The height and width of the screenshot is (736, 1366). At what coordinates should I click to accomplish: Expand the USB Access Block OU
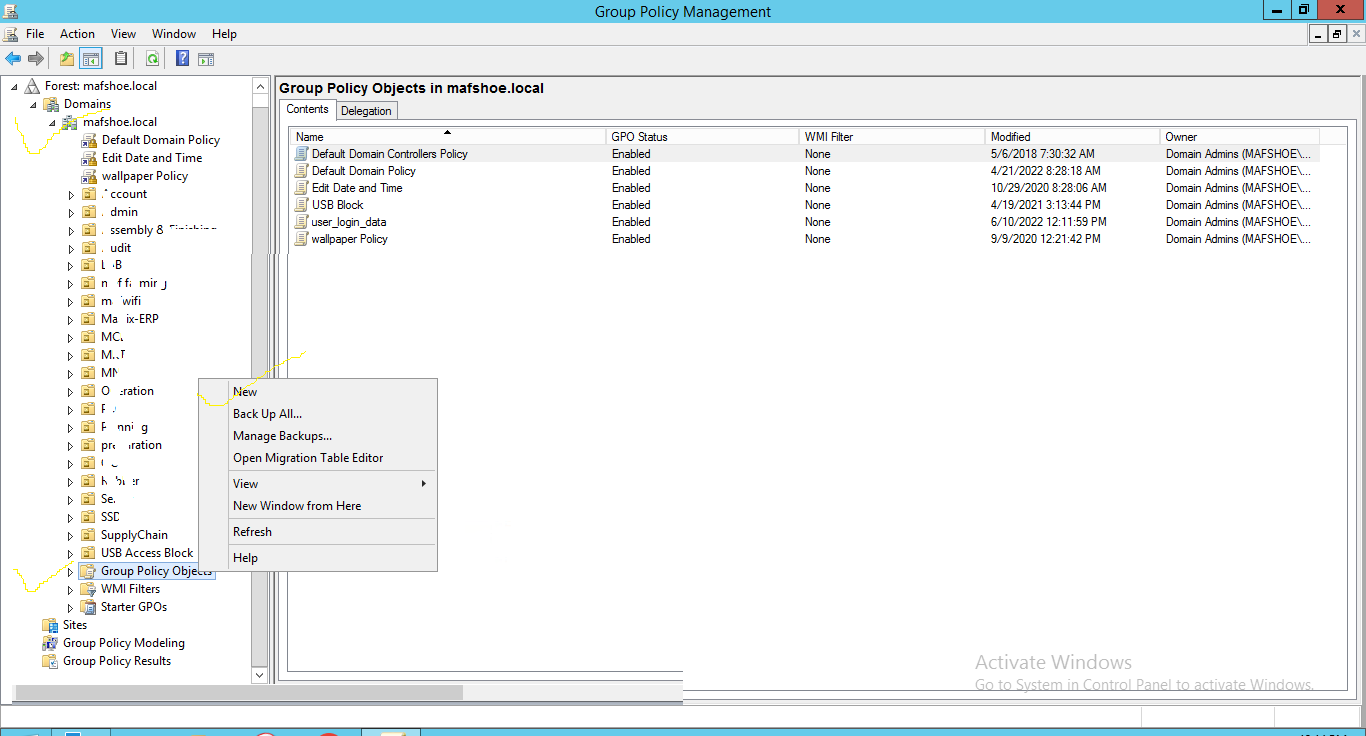71,554
